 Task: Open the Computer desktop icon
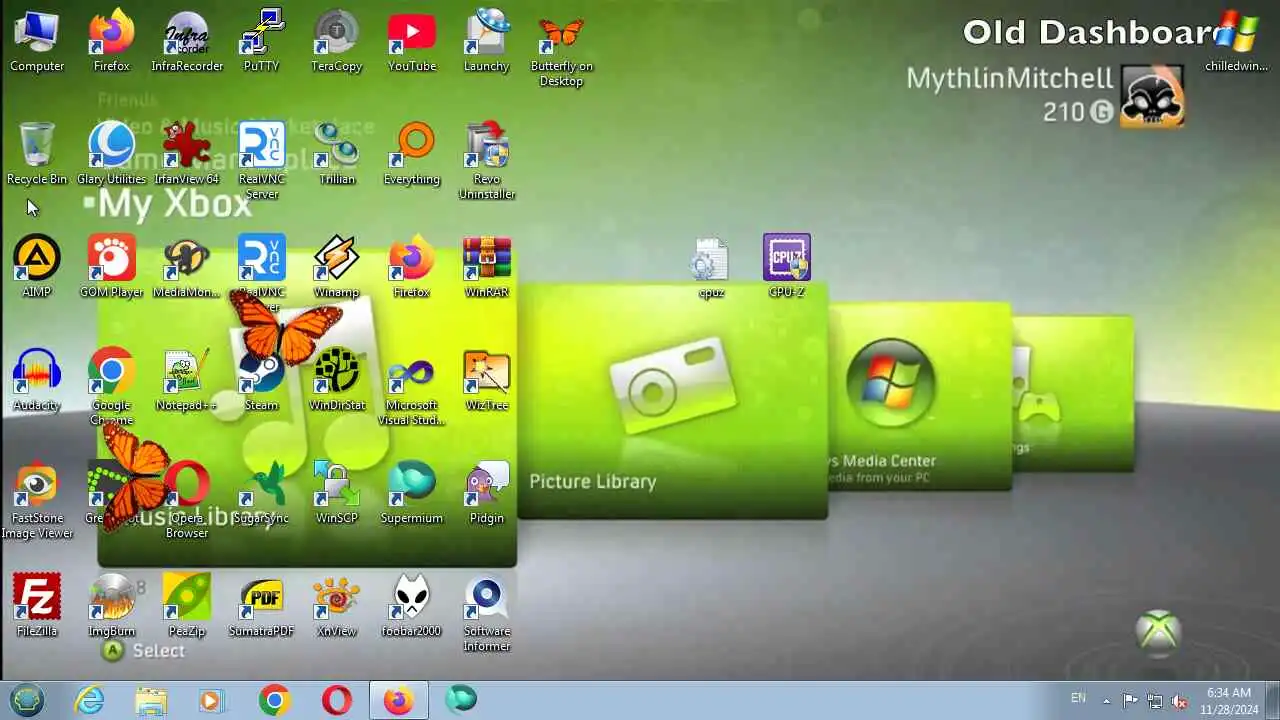(37, 42)
